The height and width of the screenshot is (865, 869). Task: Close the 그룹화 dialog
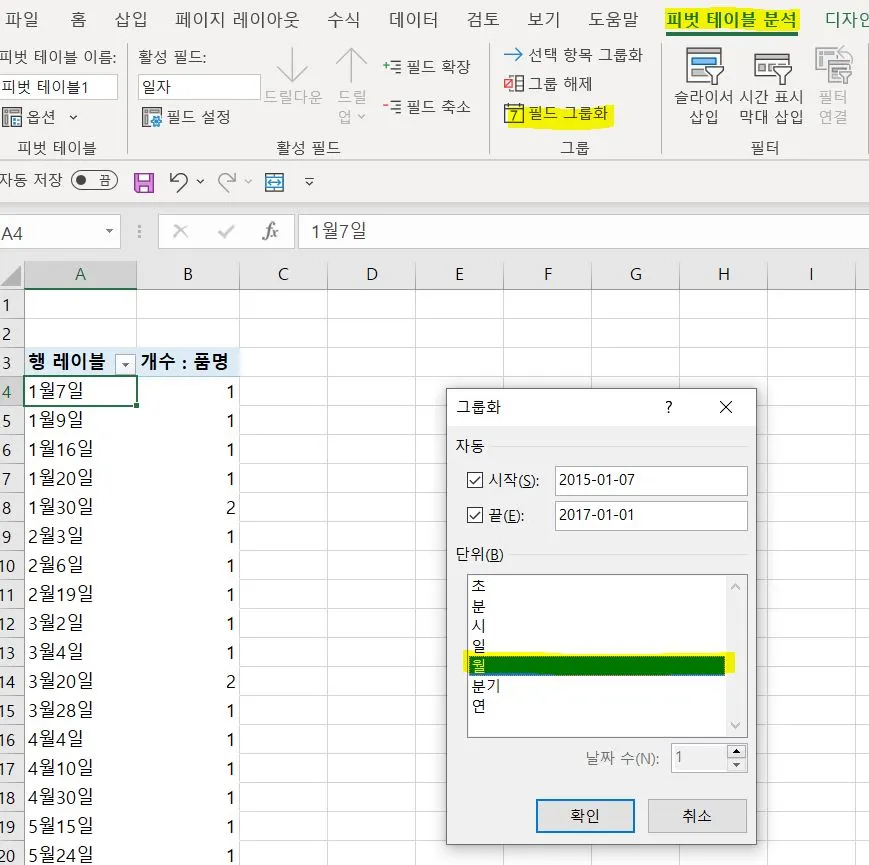click(x=726, y=407)
